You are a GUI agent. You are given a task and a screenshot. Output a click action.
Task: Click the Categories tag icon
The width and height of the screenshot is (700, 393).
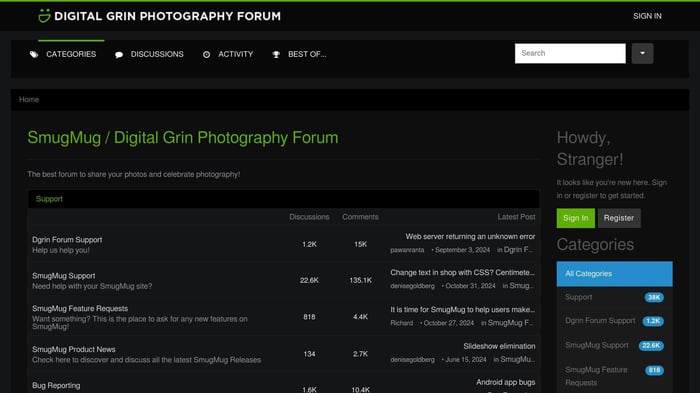tap(34, 54)
